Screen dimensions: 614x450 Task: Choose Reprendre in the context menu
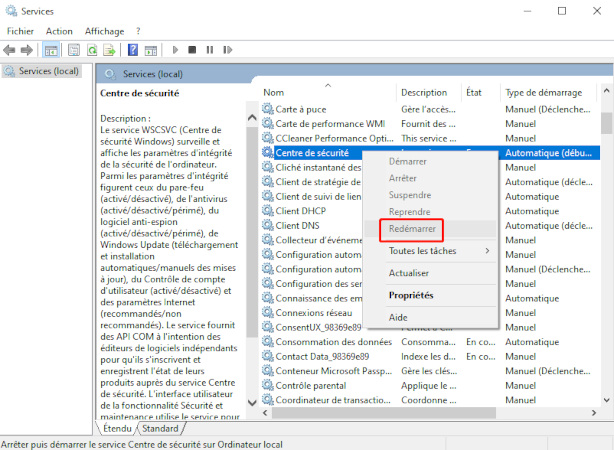(410, 212)
